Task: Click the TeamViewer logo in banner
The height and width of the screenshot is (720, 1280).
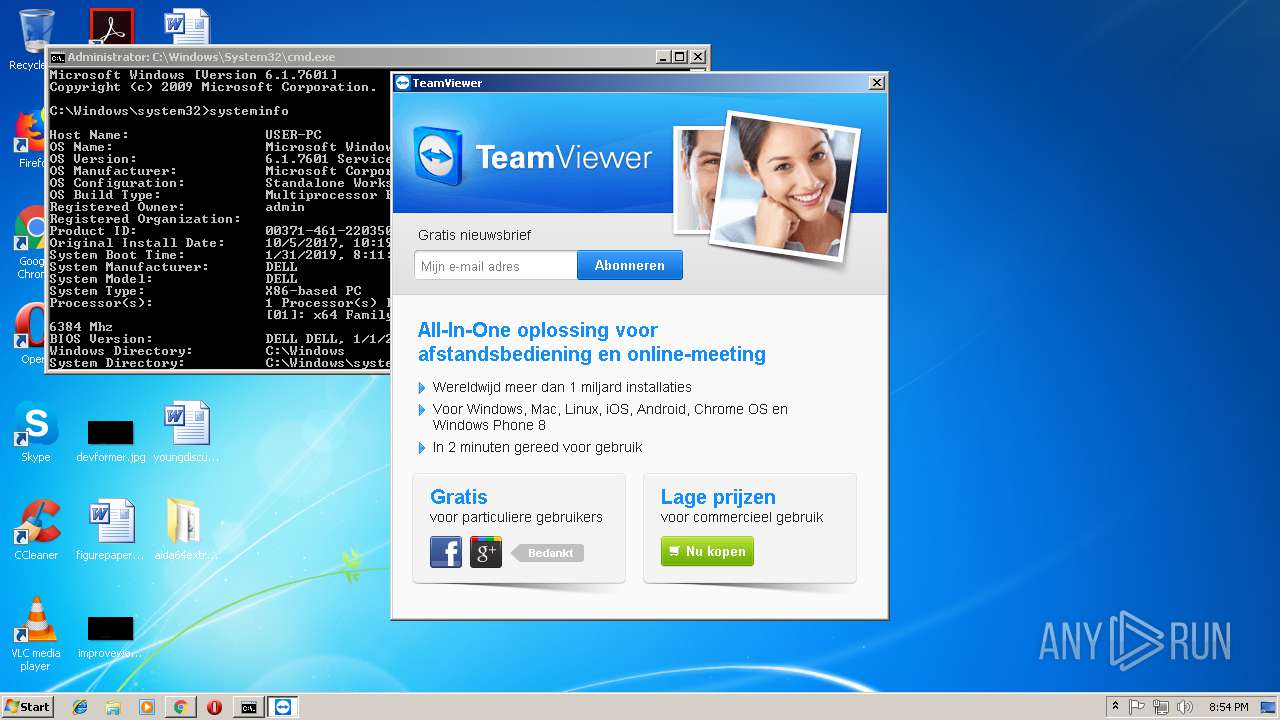Action: click(533, 157)
